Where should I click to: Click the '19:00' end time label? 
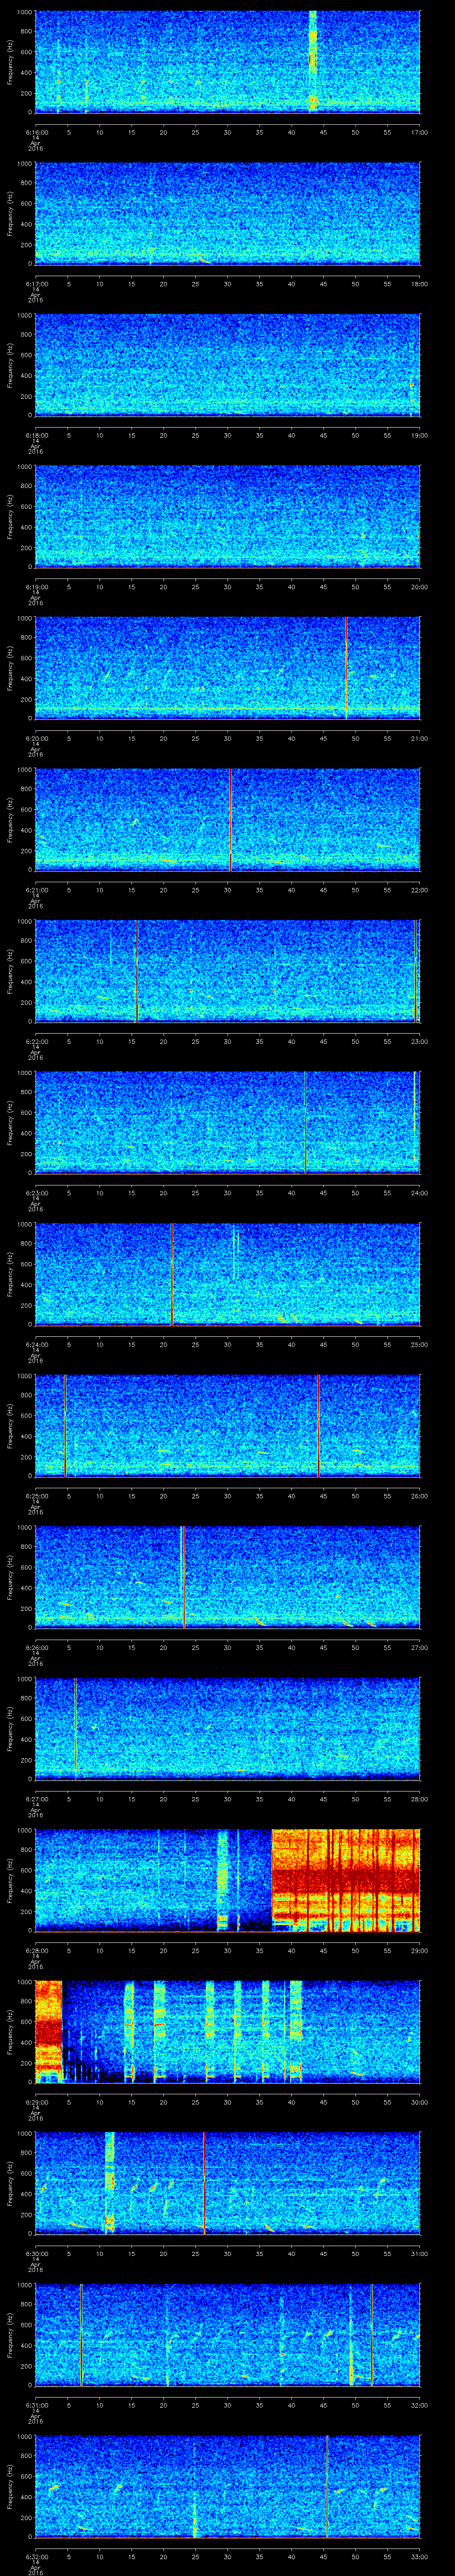(x=419, y=435)
